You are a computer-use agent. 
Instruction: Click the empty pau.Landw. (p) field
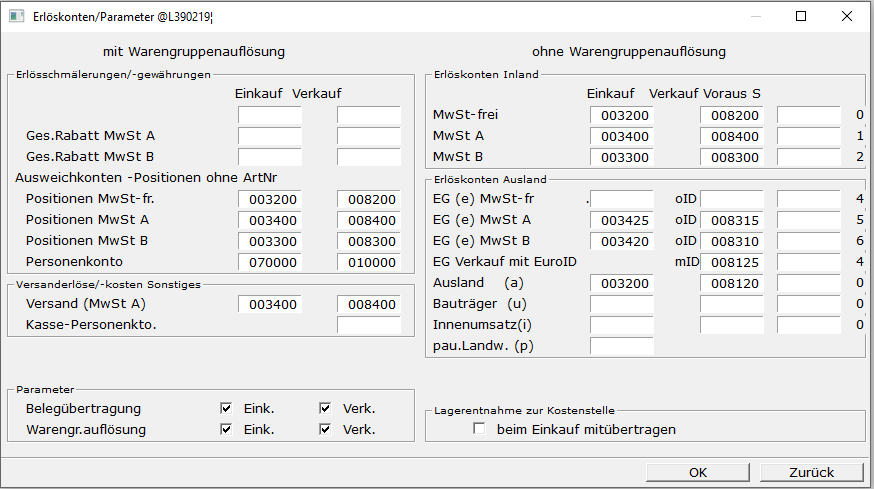pyautogui.click(x=621, y=346)
